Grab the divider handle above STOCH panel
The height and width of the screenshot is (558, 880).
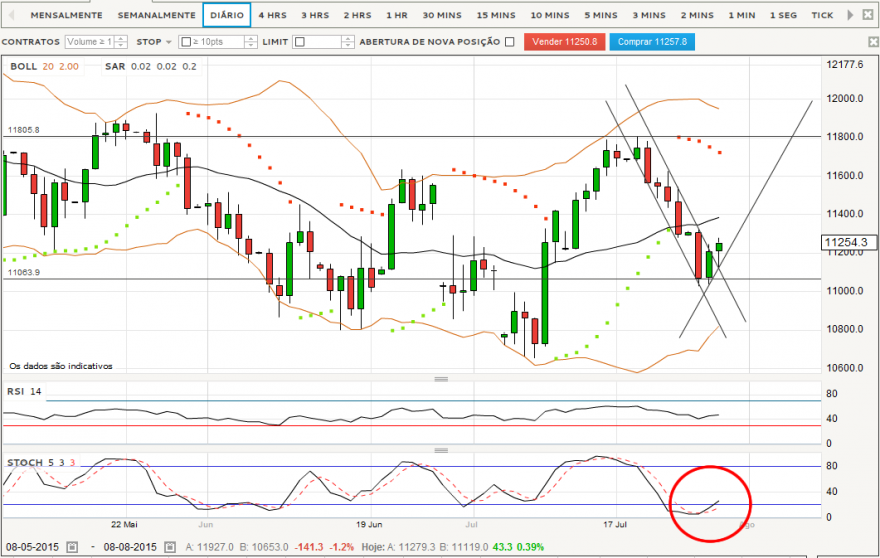coord(441,450)
